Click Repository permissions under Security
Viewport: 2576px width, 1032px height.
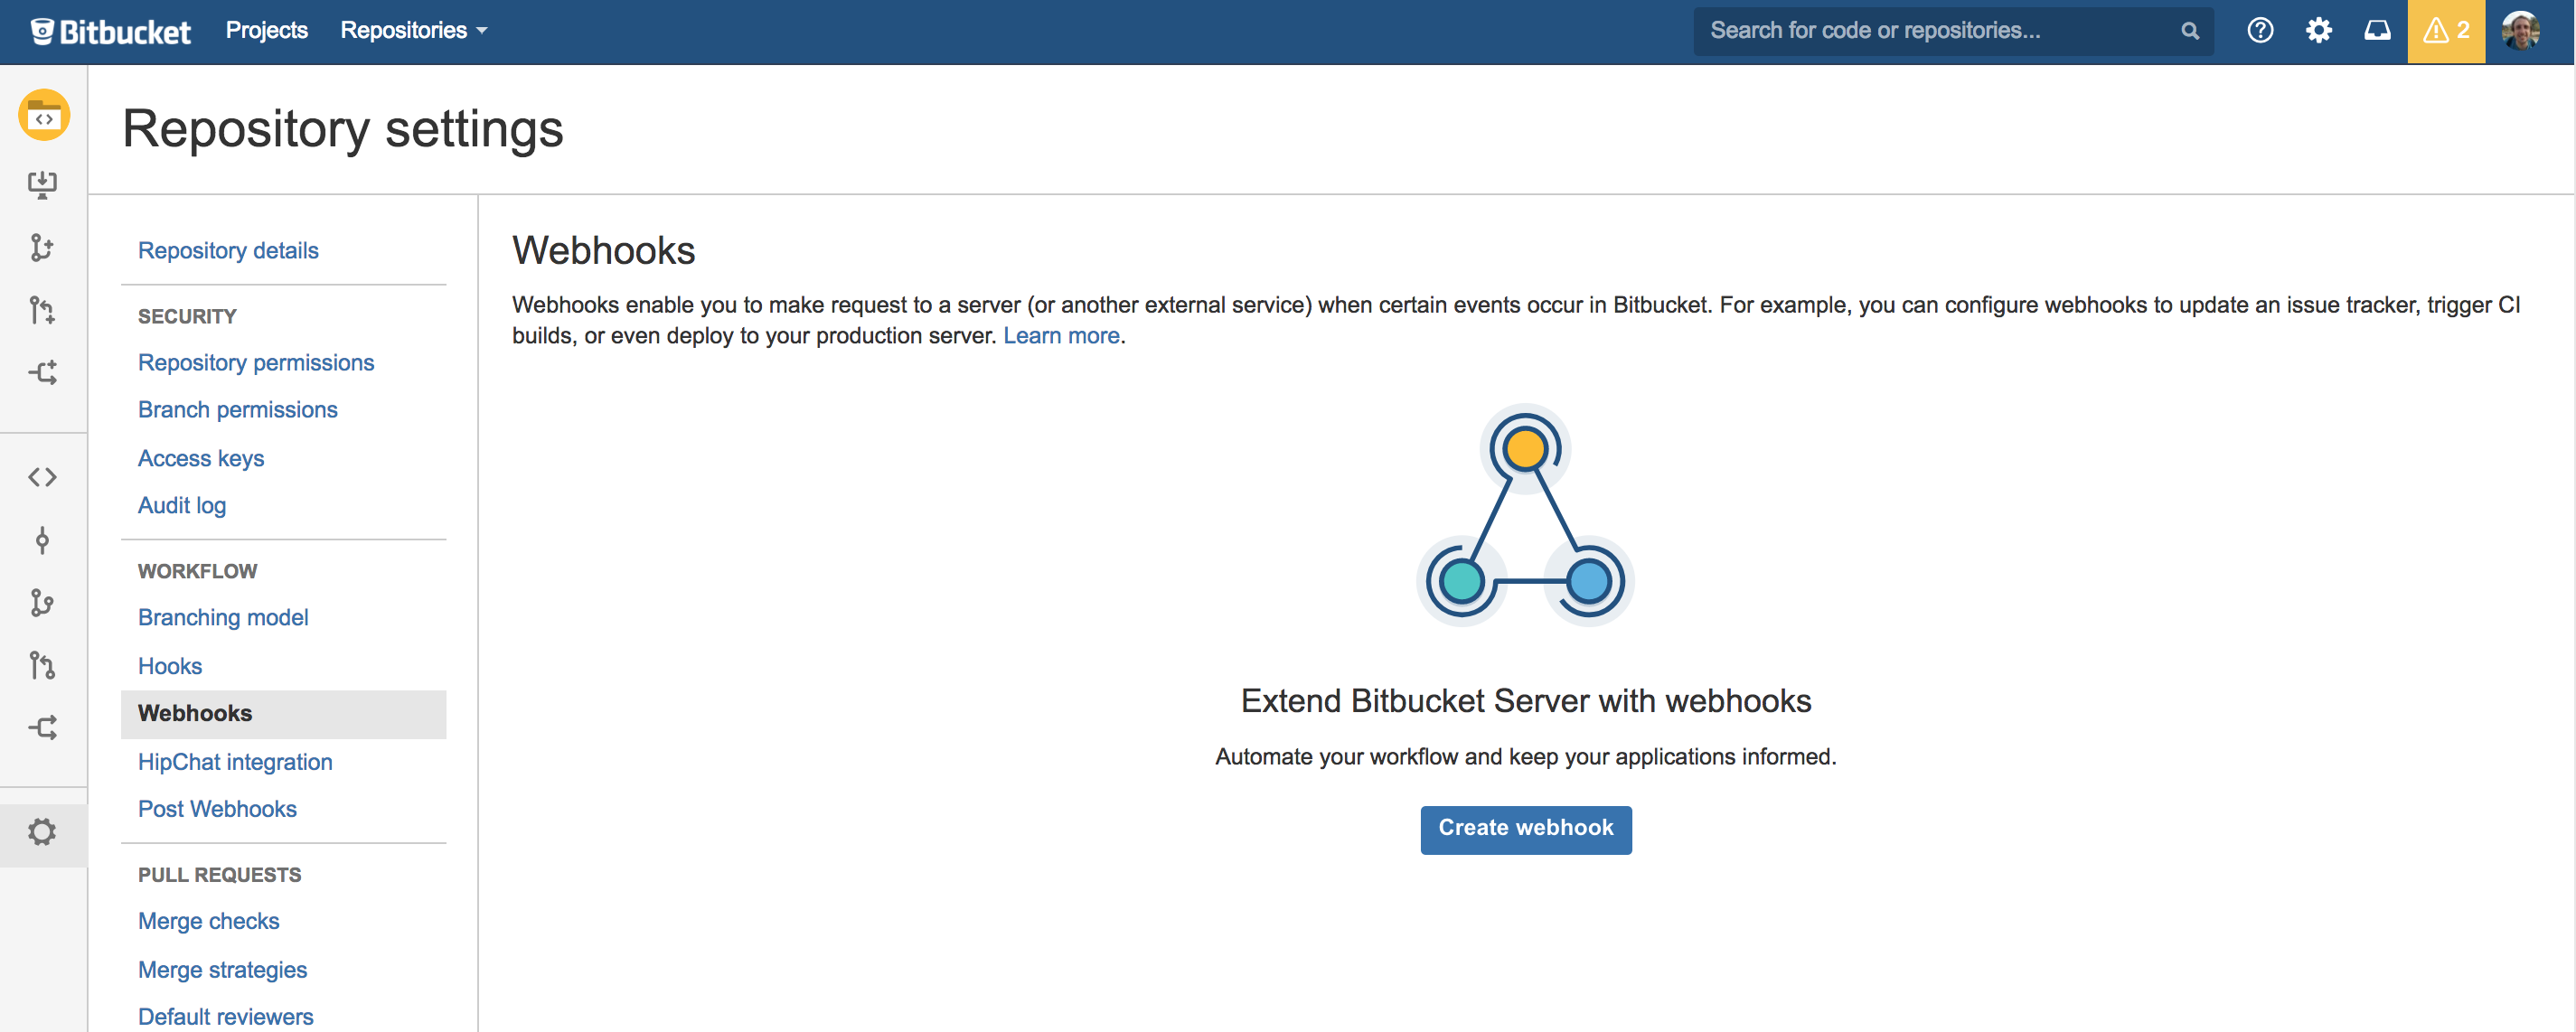point(257,360)
